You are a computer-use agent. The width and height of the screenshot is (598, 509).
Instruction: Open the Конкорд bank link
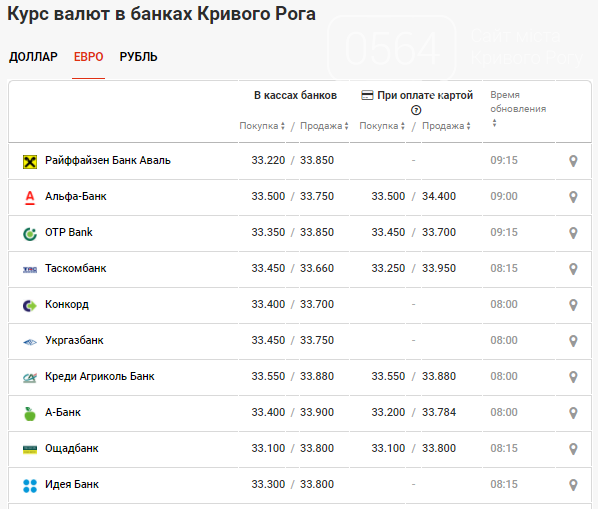coord(67,304)
